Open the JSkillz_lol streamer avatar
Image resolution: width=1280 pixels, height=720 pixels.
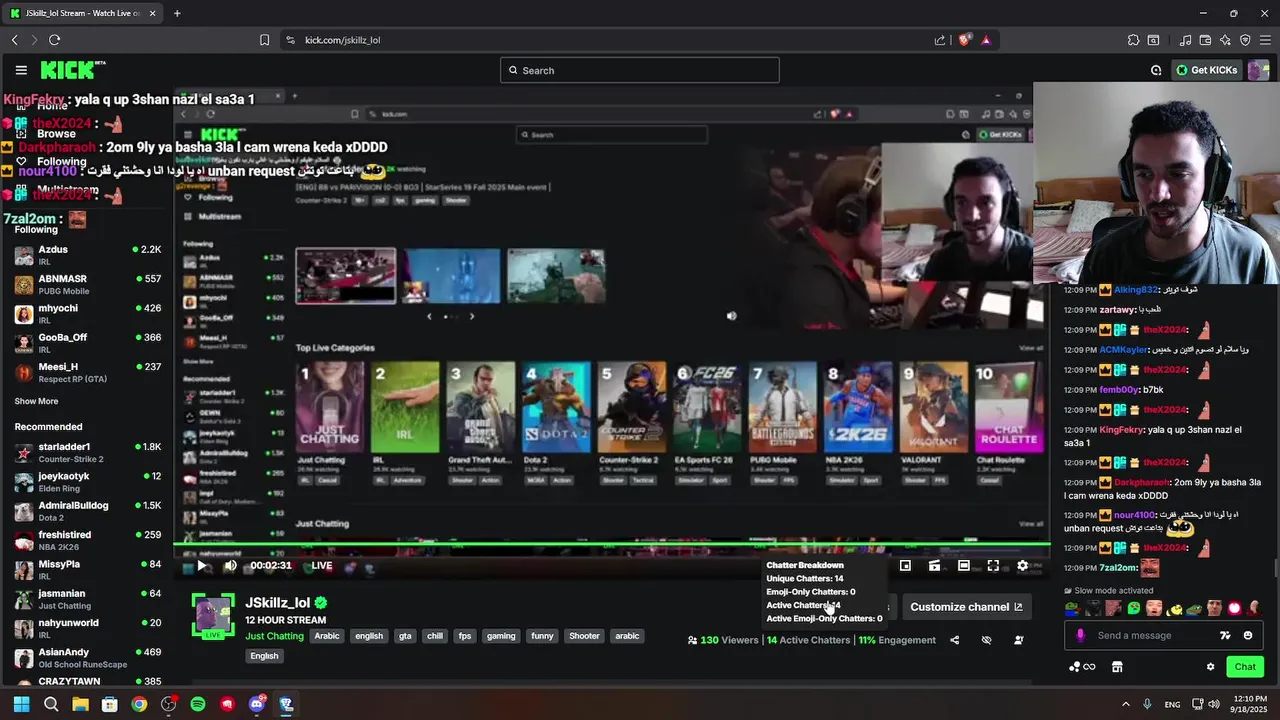tap(213, 616)
